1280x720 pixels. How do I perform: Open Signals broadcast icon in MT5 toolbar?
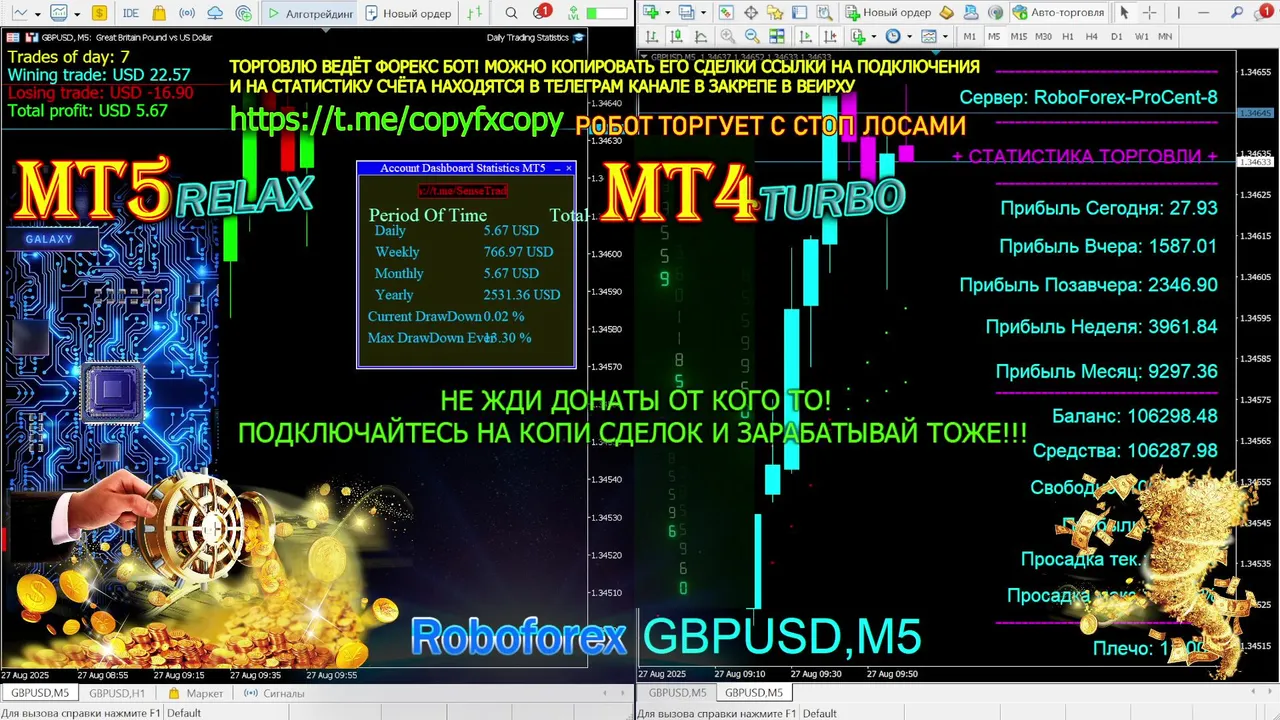pyautogui.click(x=186, y=13)
